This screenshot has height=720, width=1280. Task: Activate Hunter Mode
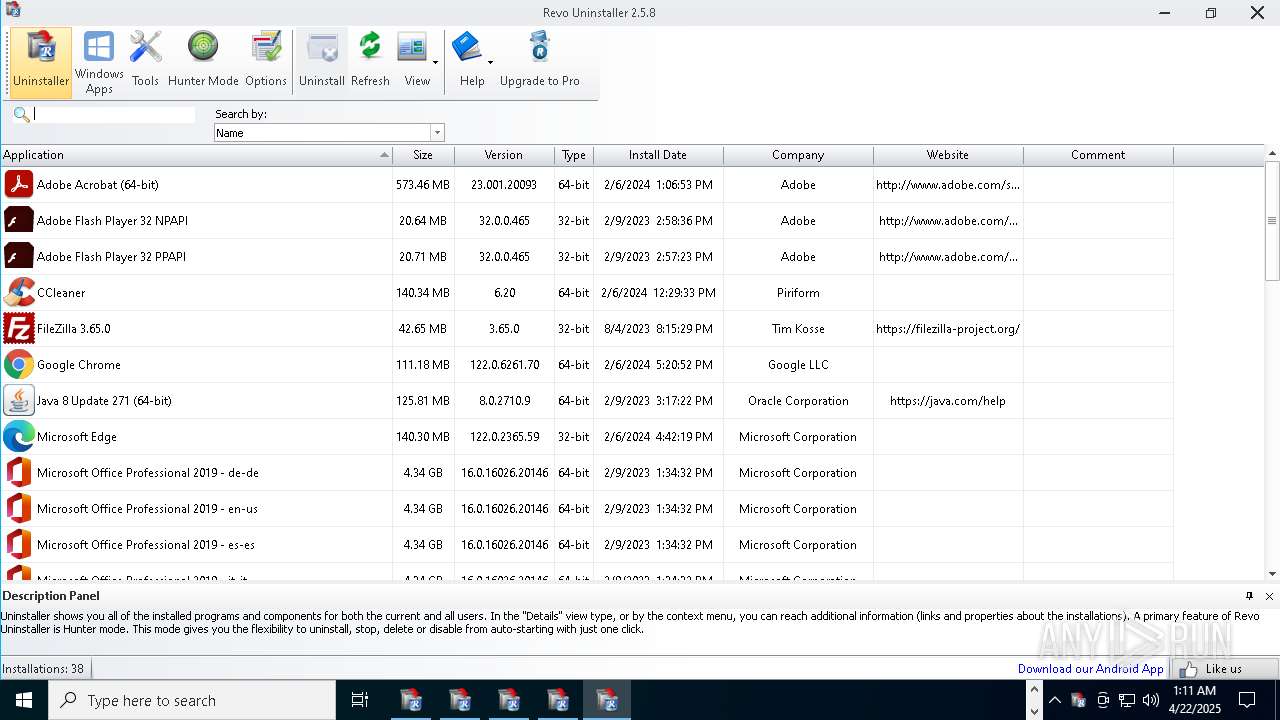point(203,62)
